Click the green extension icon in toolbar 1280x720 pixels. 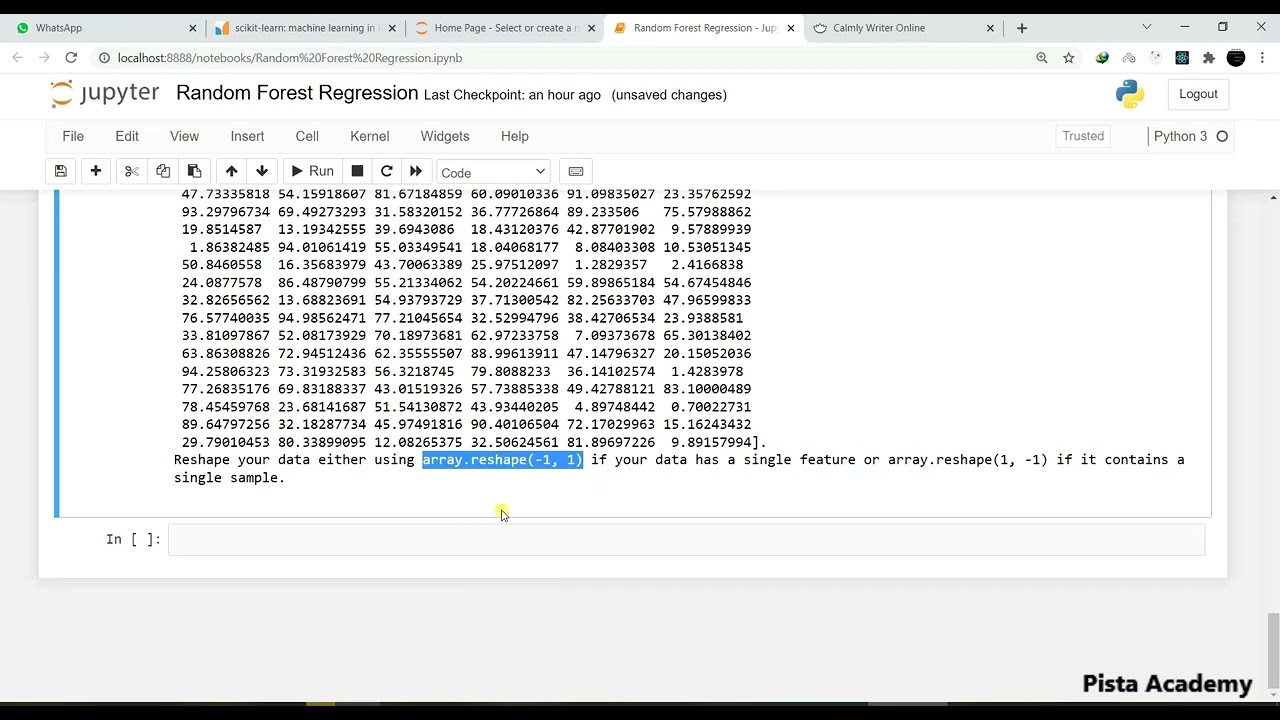(1102, 58)
